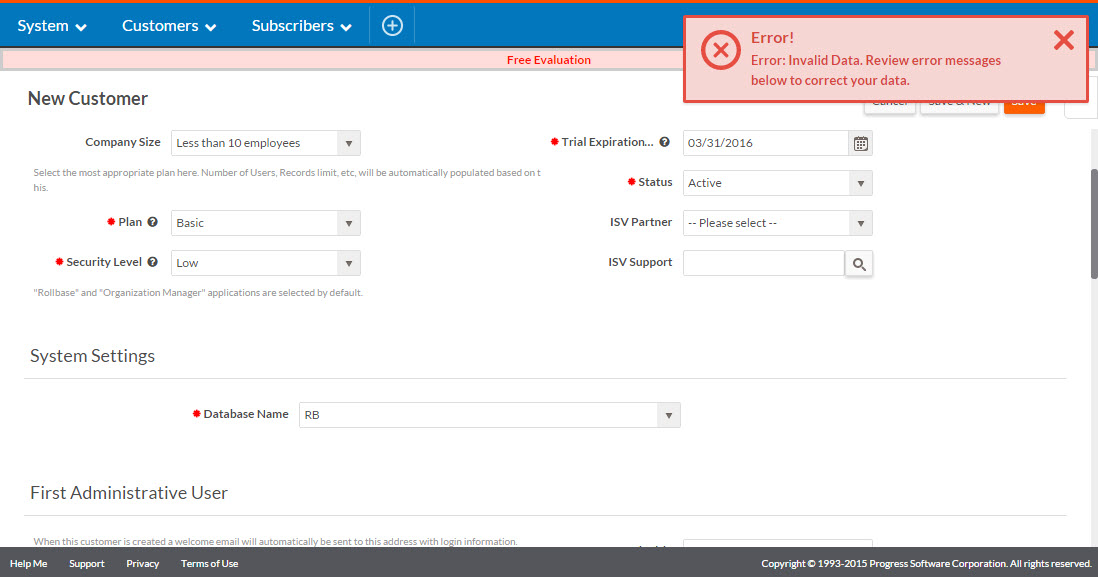Screen dimensions: 1098x577
Task: Show help for Security Level field
Action: coord(153,262)
